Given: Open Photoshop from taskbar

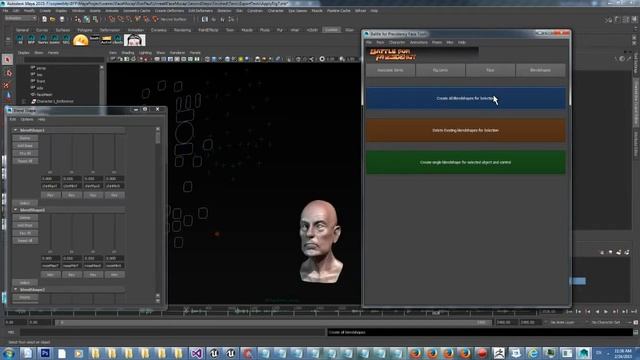Looking at the screenshot, I should (45, 353).
